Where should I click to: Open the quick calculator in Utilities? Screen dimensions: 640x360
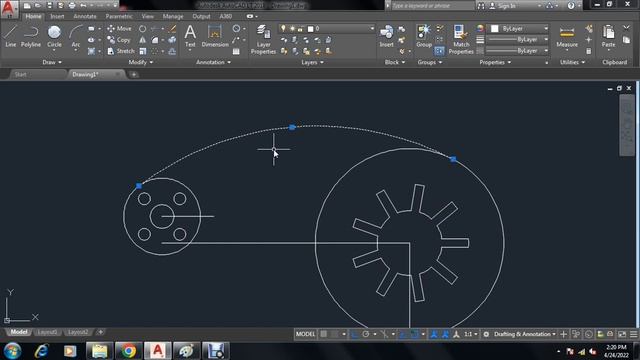[x=589, y=51]
